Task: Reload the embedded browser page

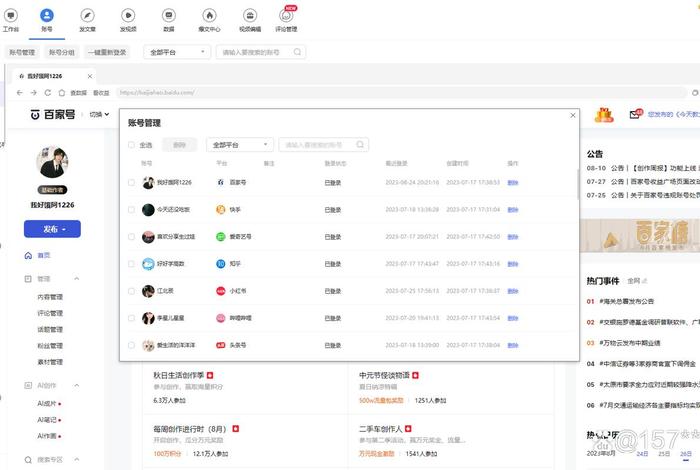Action: [48, 93]
